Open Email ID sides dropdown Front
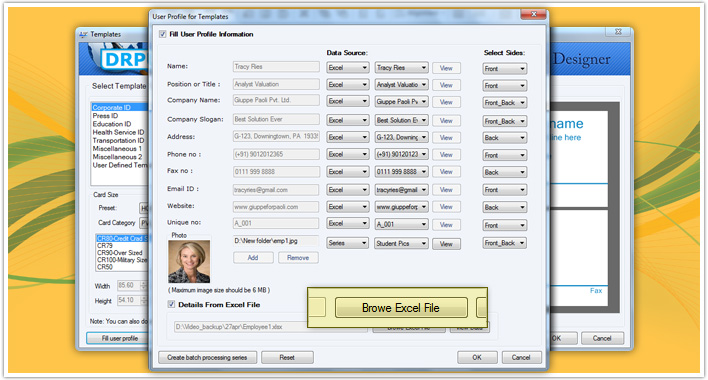 pyautogui.click(x=505, y=190)
